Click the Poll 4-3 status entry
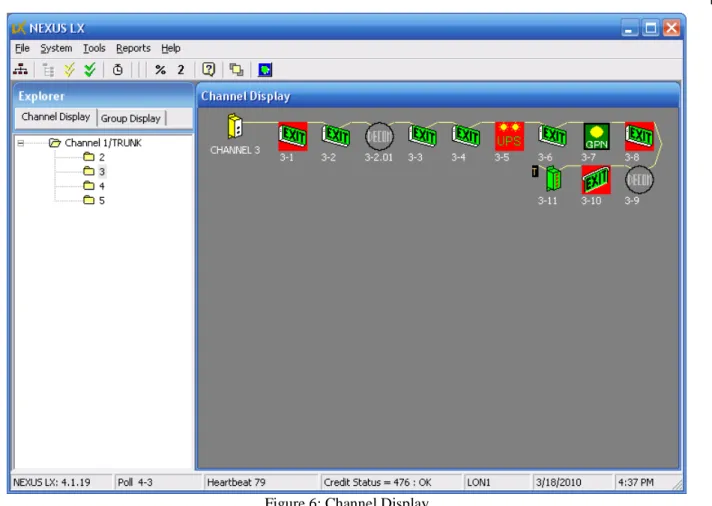 coord(157,482)
